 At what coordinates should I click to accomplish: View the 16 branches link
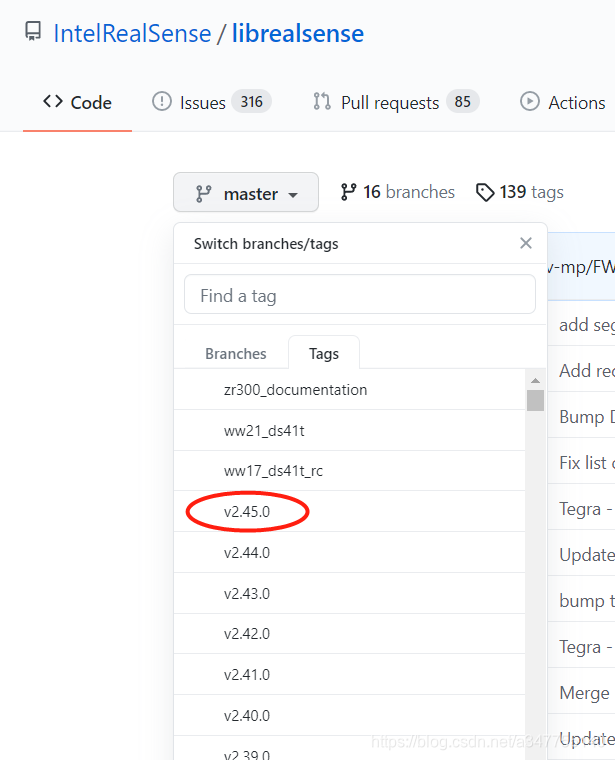pyautogui.click(x=397, y=192)
